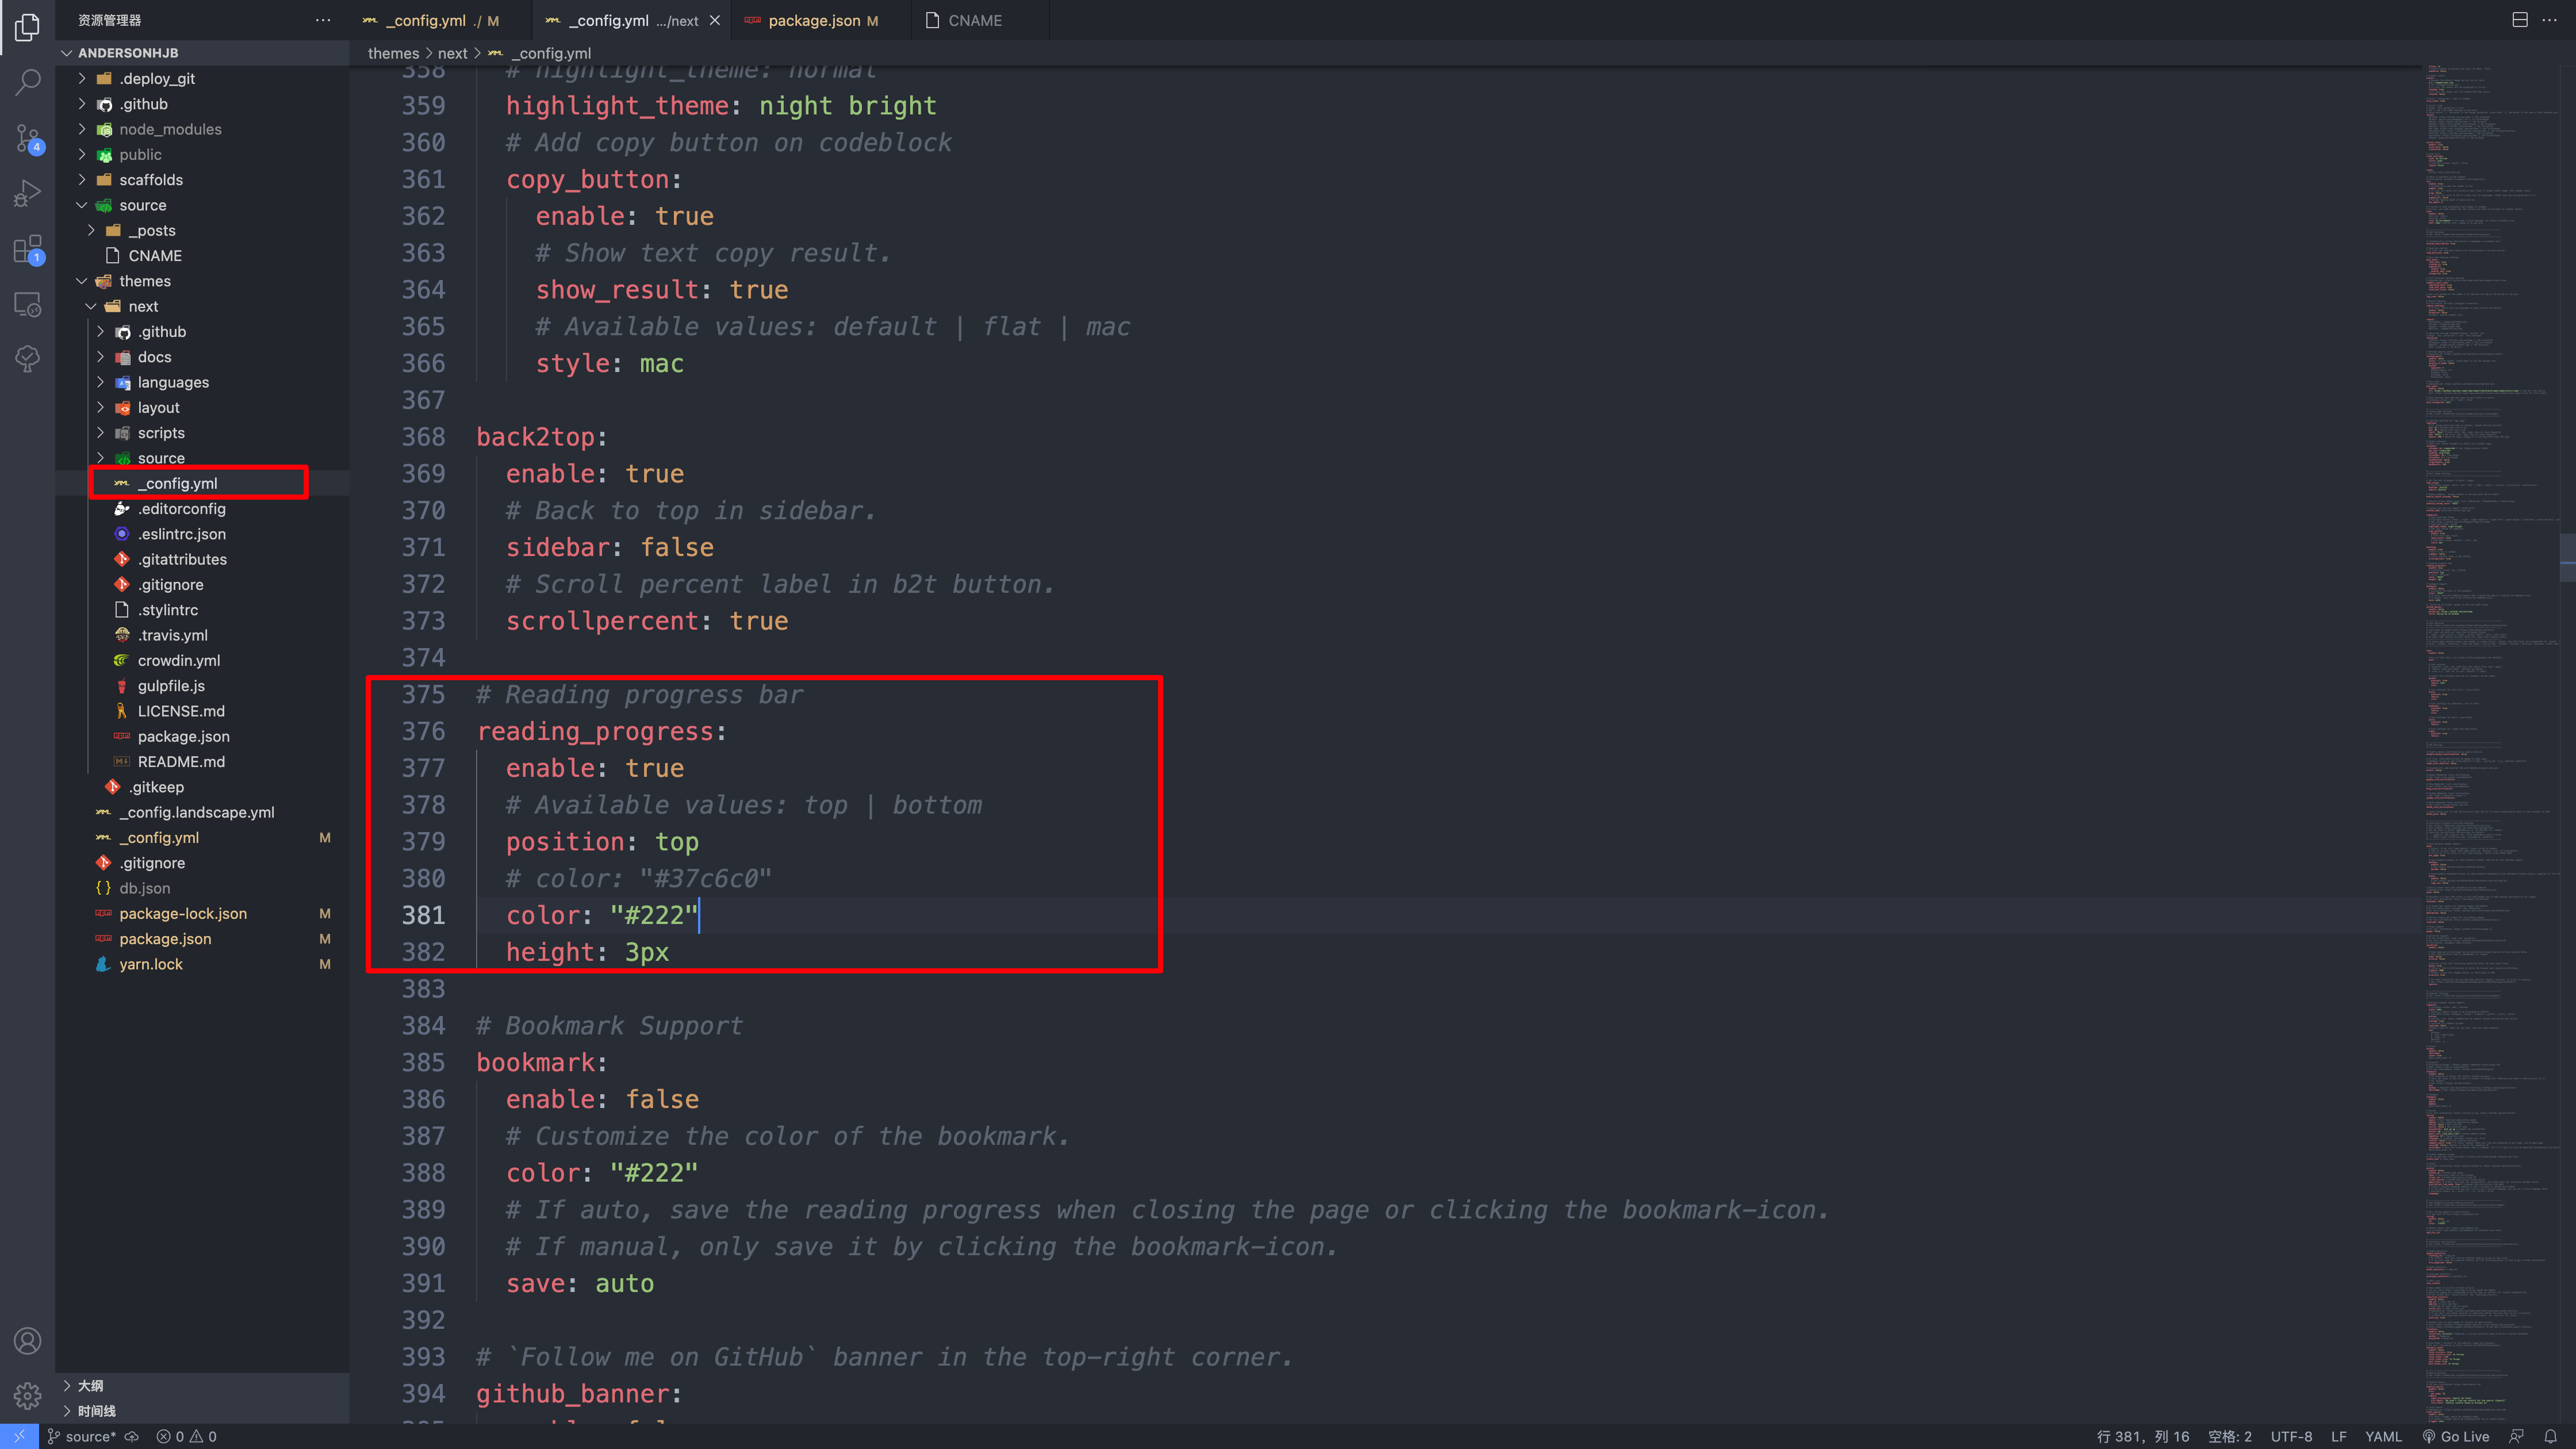Screen dimensions: 2576x1449
Task: Click cursor position 行 381, 列 16
Action: 2143,1436
